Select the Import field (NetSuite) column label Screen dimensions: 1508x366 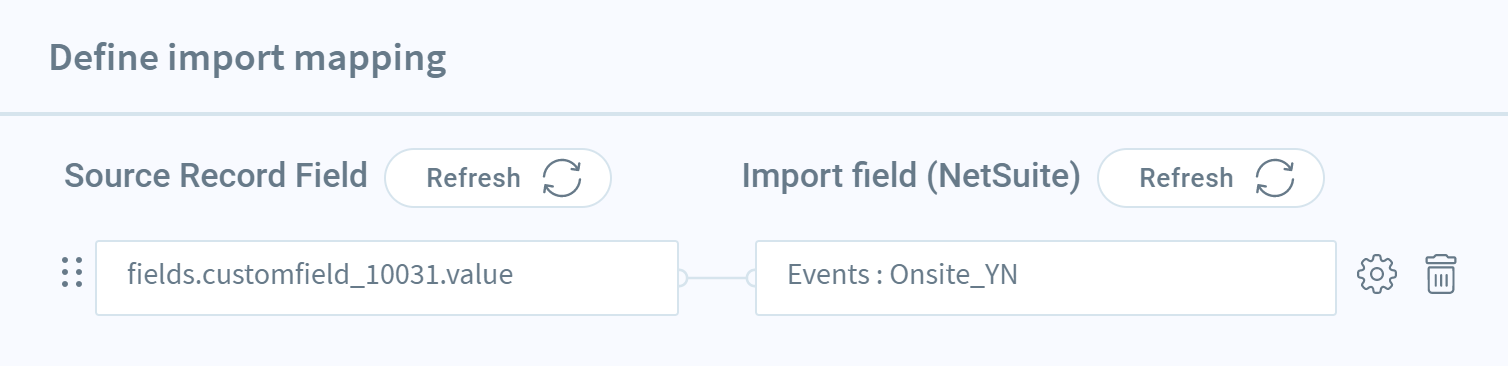[x=911, y=176]
